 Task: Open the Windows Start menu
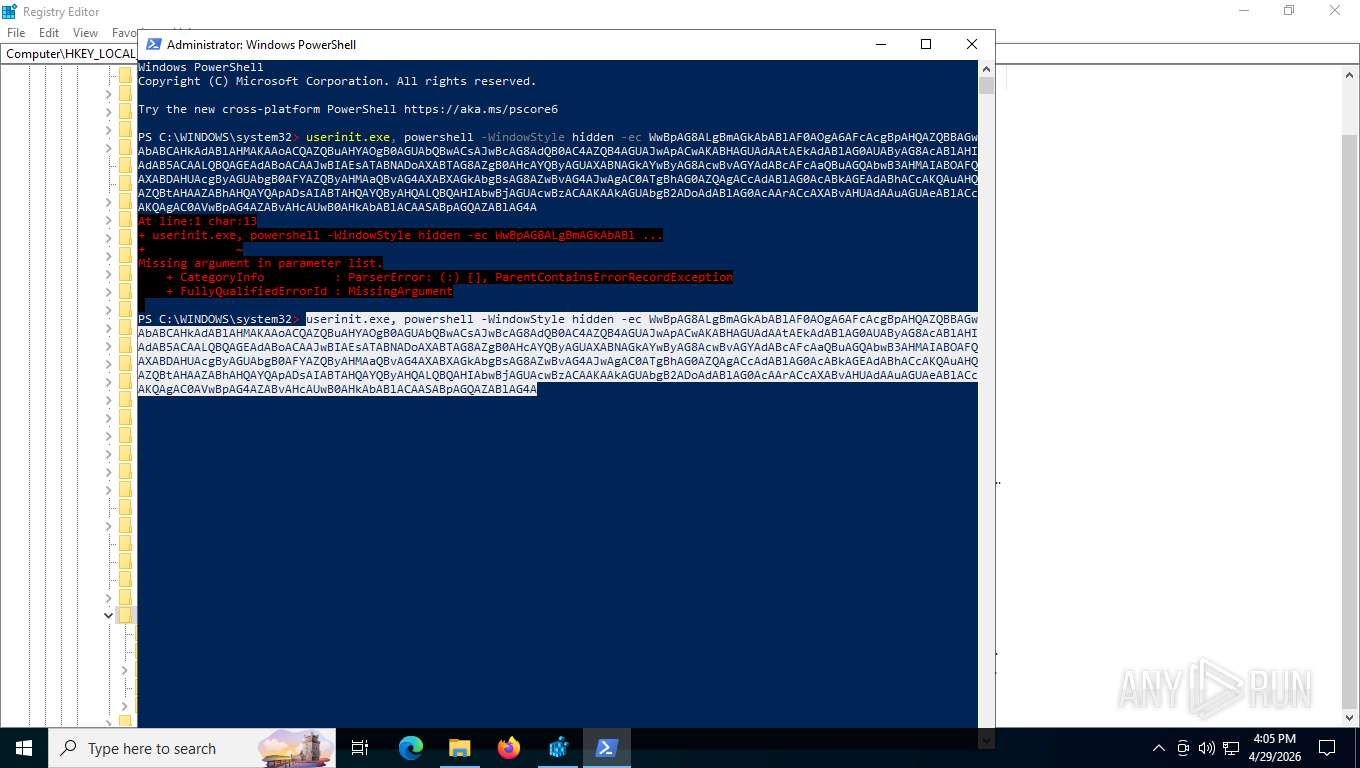point(23,748)
